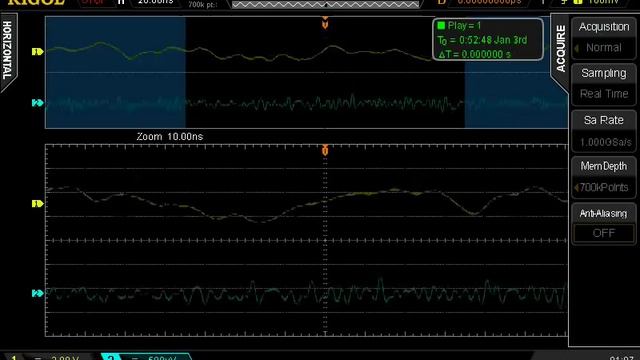Click the Zoom 10.00ns label
Image resolution: width=640 pixels, height=360 pixels.
(x=169, y=137)
